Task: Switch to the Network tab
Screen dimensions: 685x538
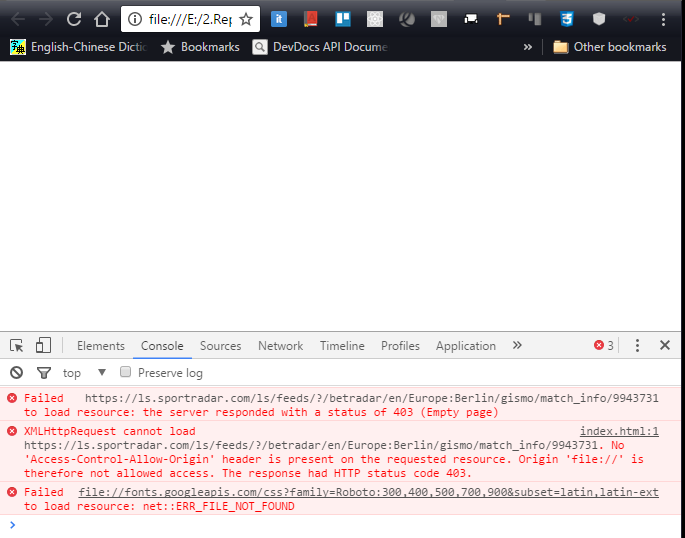Action: [x=280, y=346]
